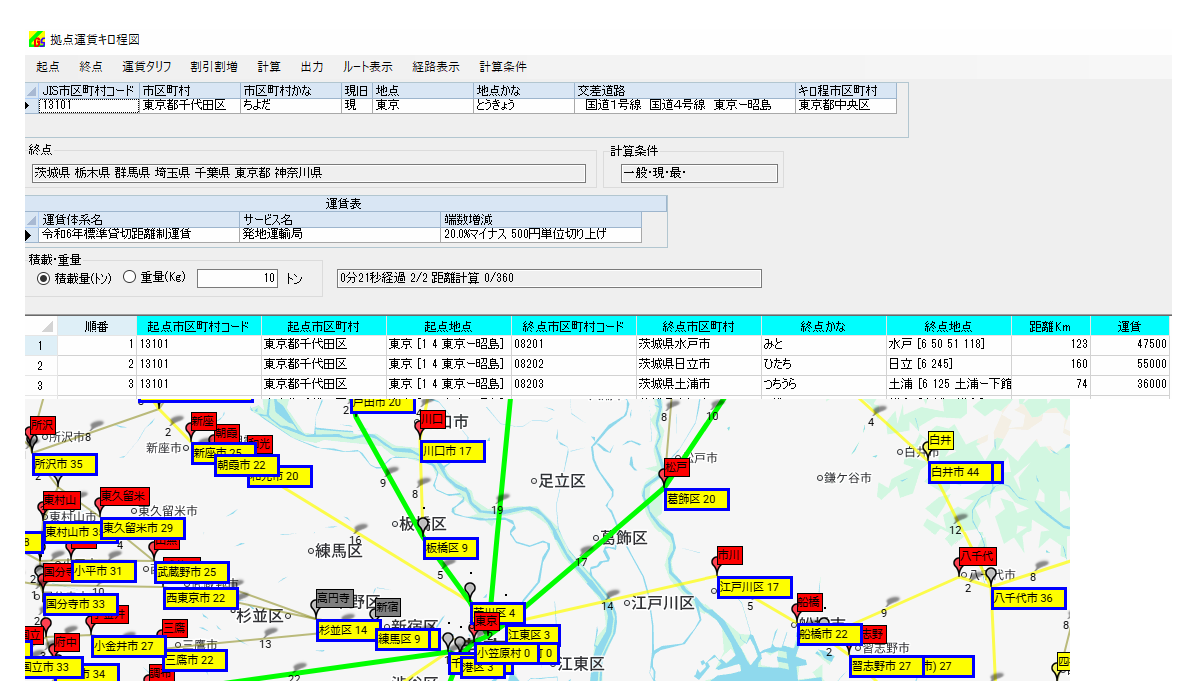The image size is (1201, 685).
Task: Click the load weight input field
Action: click(x=238, y=278)
